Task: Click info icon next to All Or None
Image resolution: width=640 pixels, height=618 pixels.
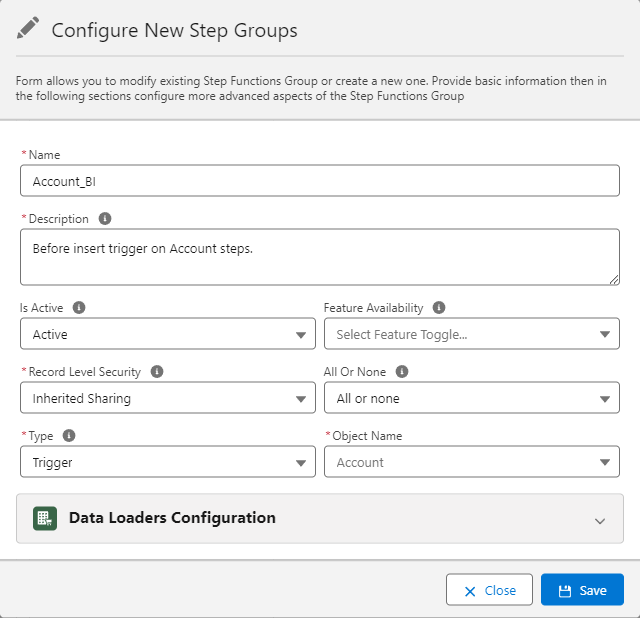Action: 402,372
